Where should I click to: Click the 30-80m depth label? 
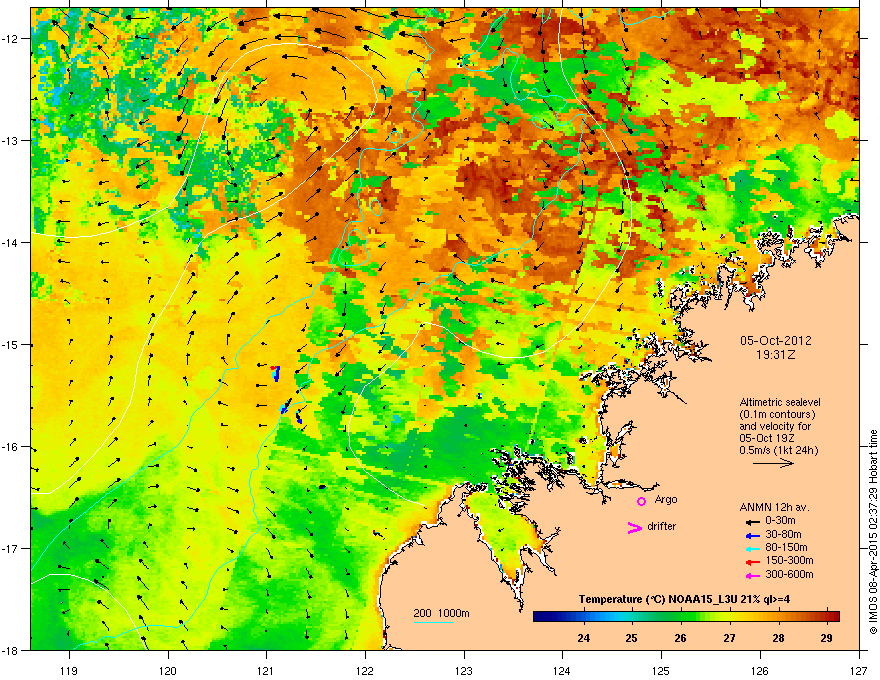tap(783, 534)
